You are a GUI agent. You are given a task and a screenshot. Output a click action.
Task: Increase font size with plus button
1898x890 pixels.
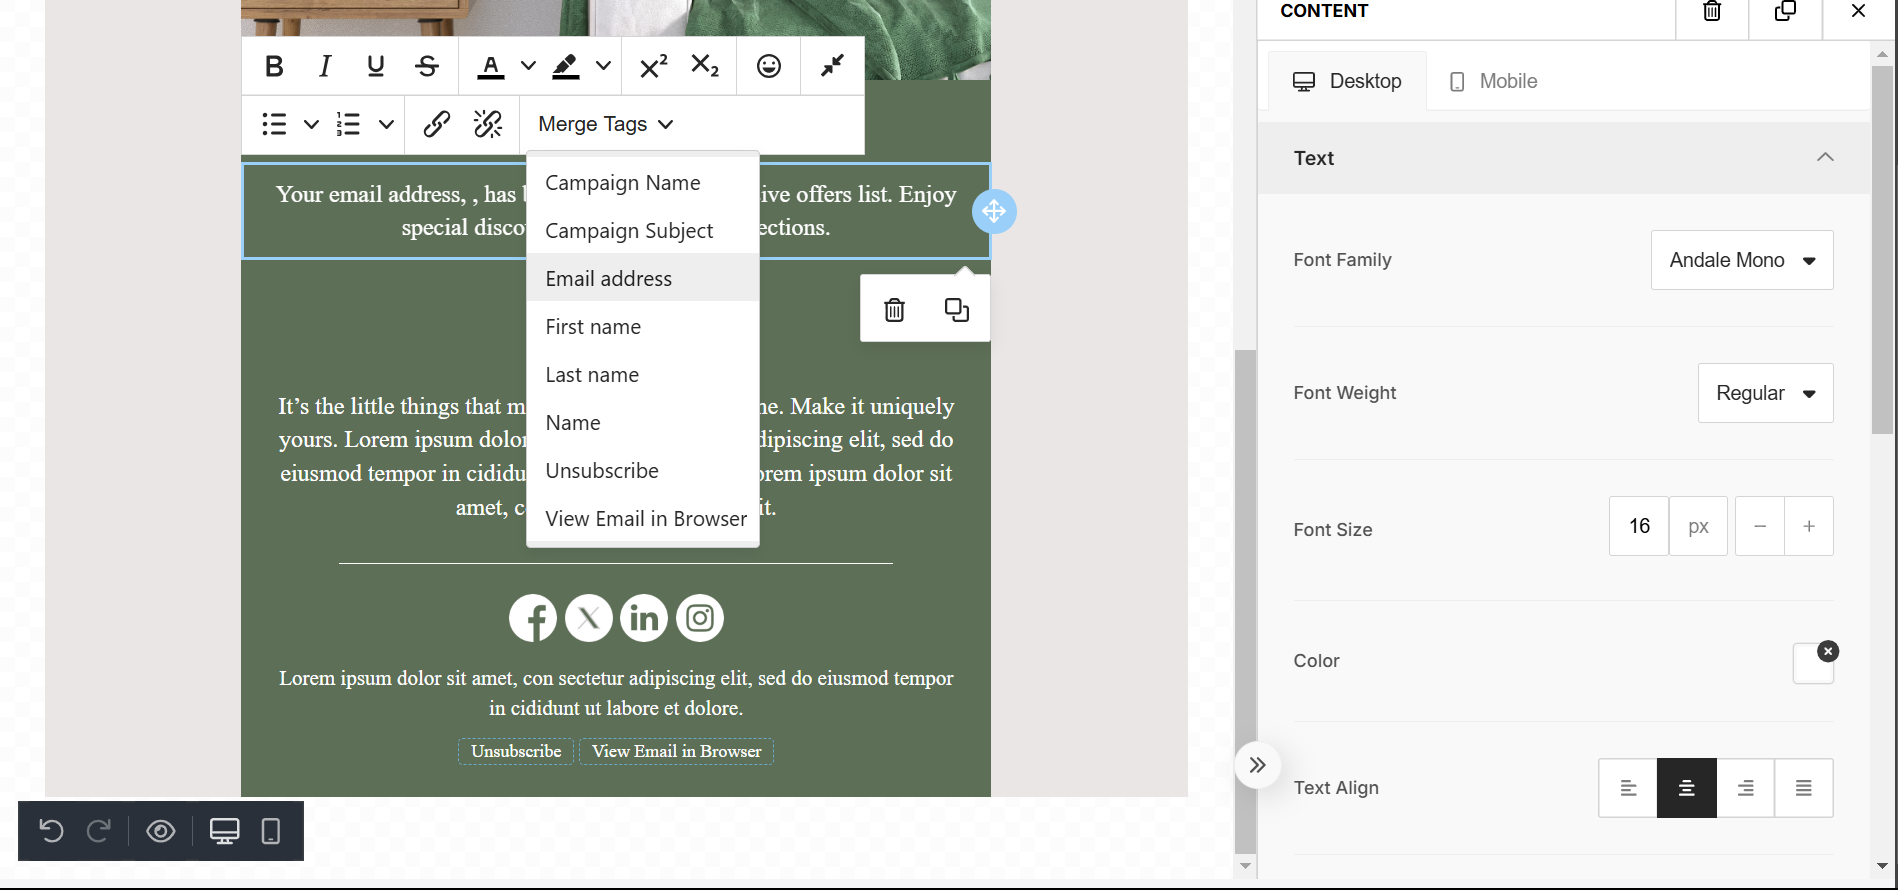pyautogui.click(x=1808, y=526)
